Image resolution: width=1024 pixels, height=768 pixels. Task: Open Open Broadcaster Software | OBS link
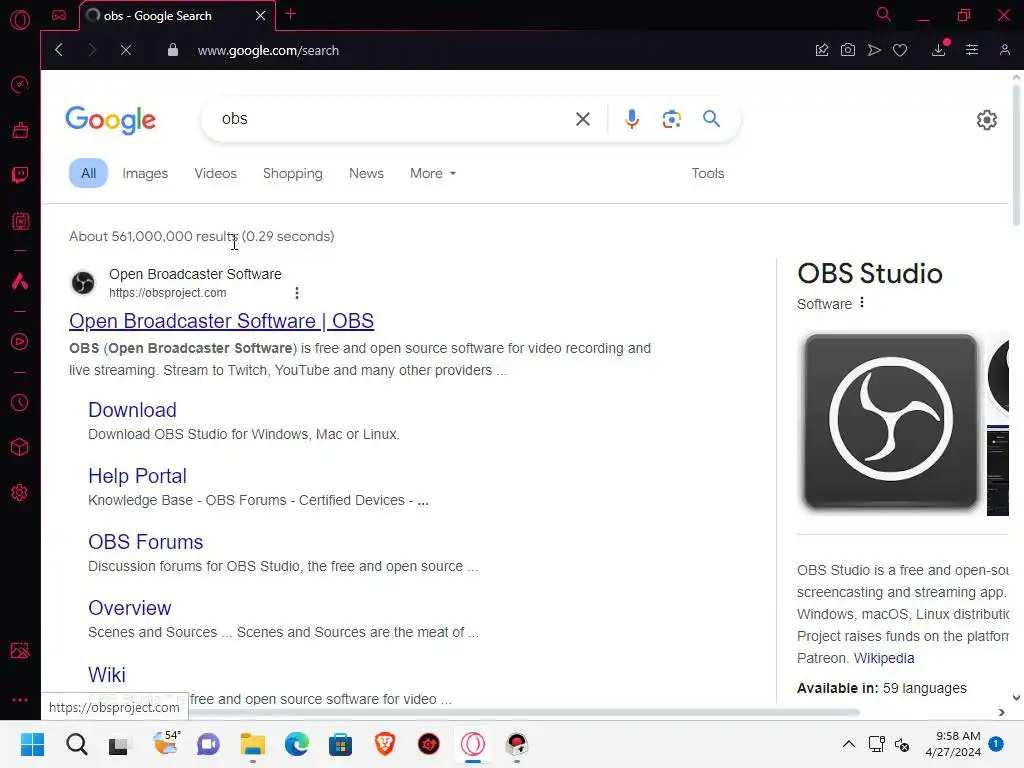(221, 321)
